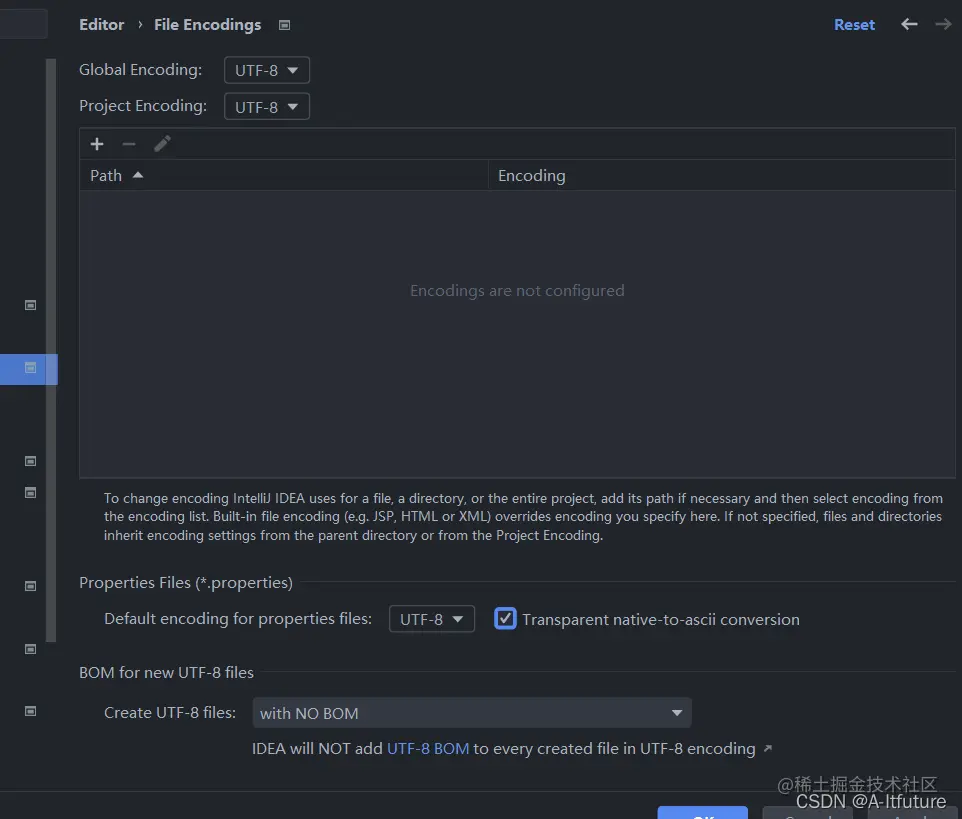Image resolution: width=962 pixels, height=819 pixels.
Task: Open default properties files encoding dropdown
Action: click(432, 619)
